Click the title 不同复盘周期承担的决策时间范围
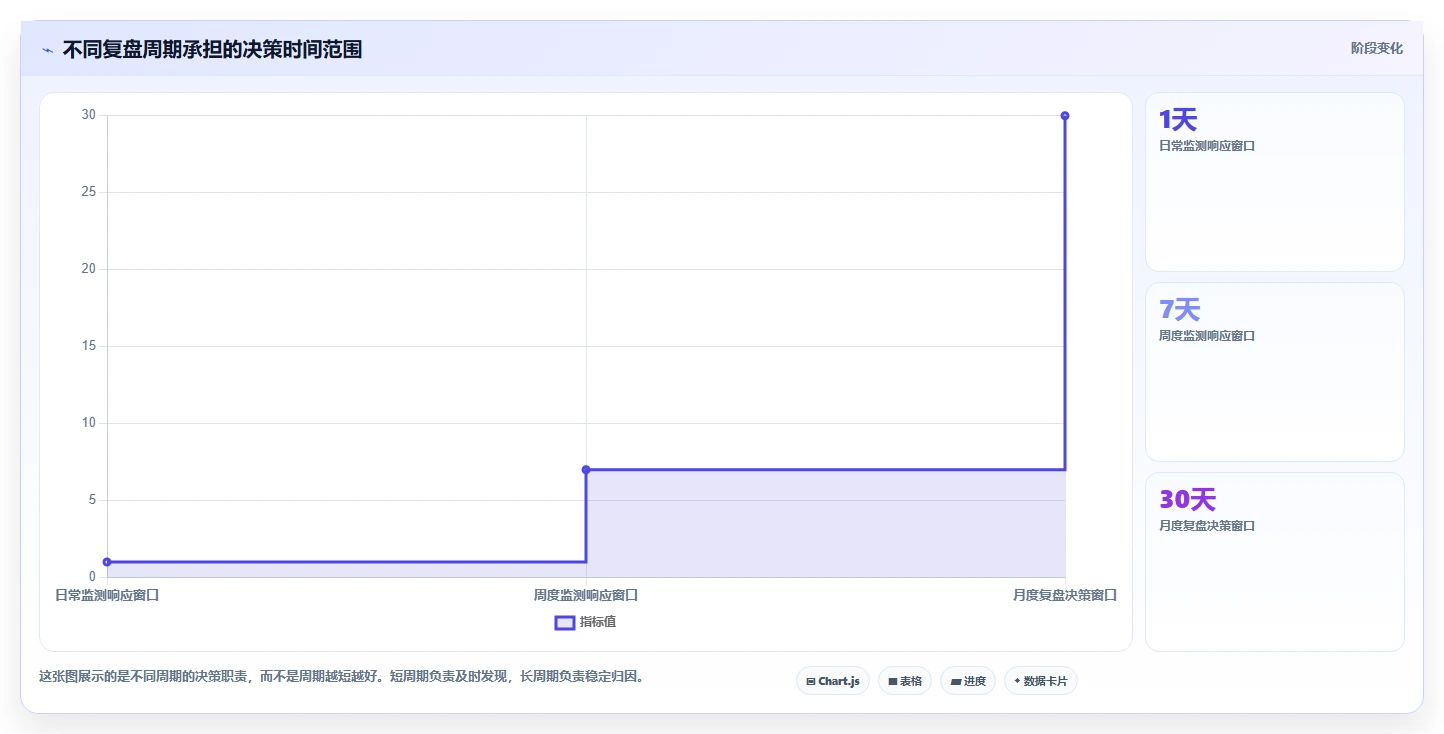Image resolution: width=1444 pixels, height=734 pixels. click(212, 49)
